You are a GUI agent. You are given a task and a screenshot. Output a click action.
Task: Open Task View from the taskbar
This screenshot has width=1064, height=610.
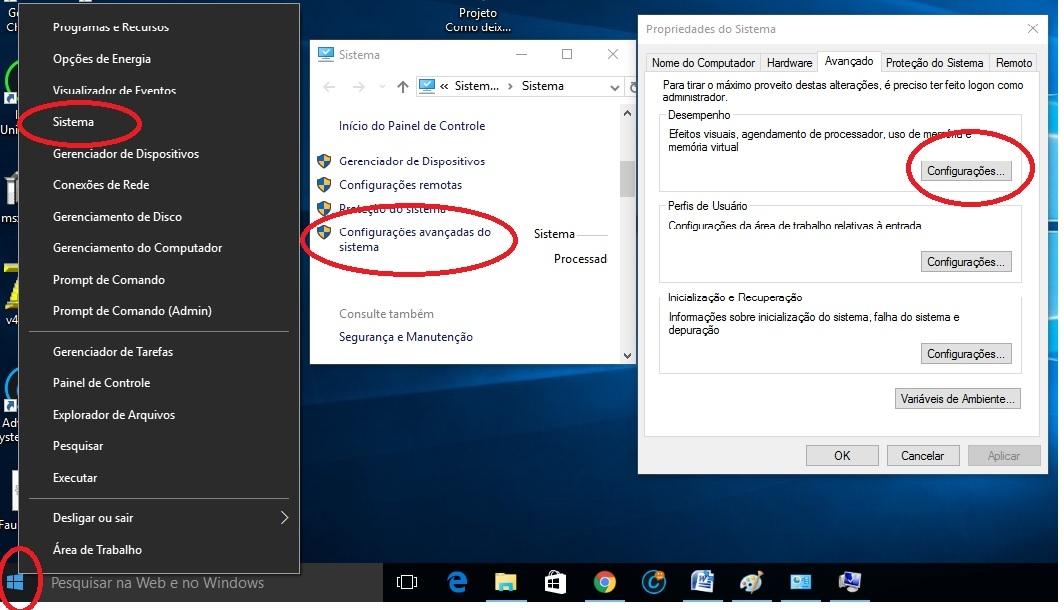coord(407,582)
